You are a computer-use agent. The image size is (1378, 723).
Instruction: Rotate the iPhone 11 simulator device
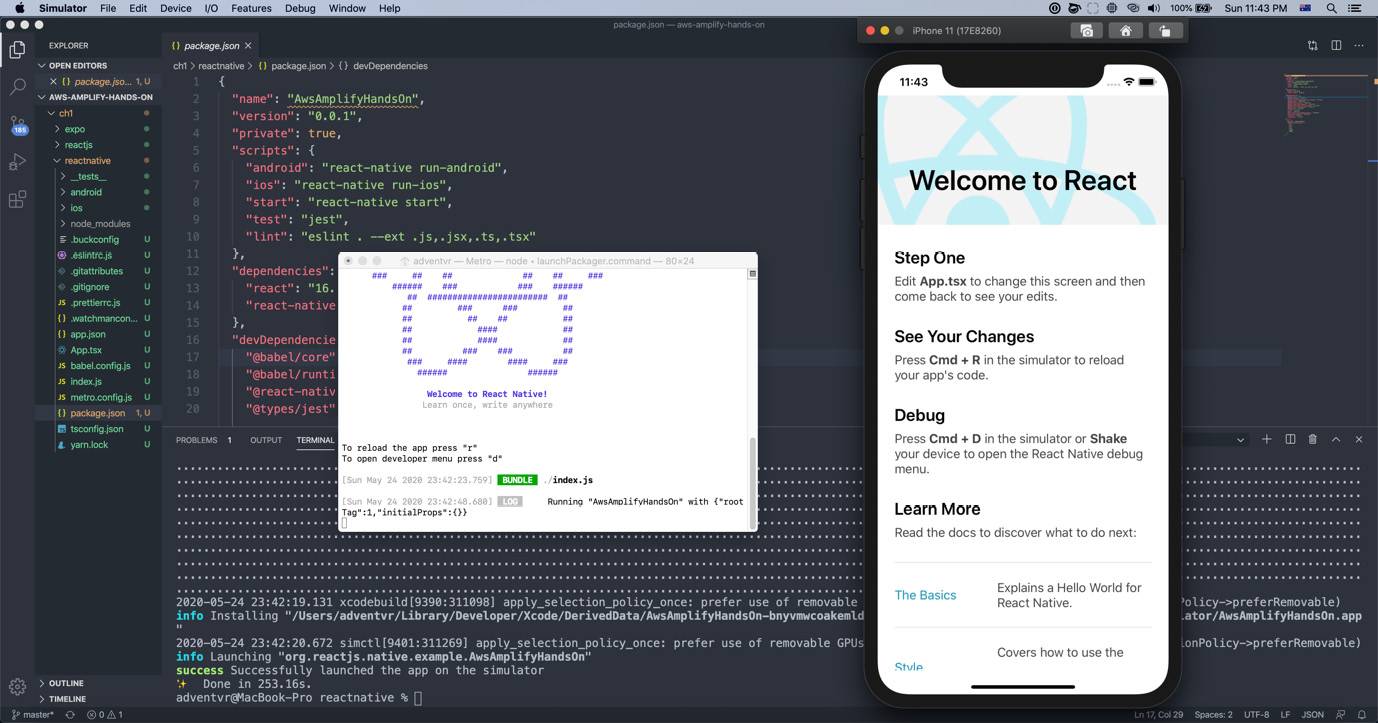point(1164,31)
